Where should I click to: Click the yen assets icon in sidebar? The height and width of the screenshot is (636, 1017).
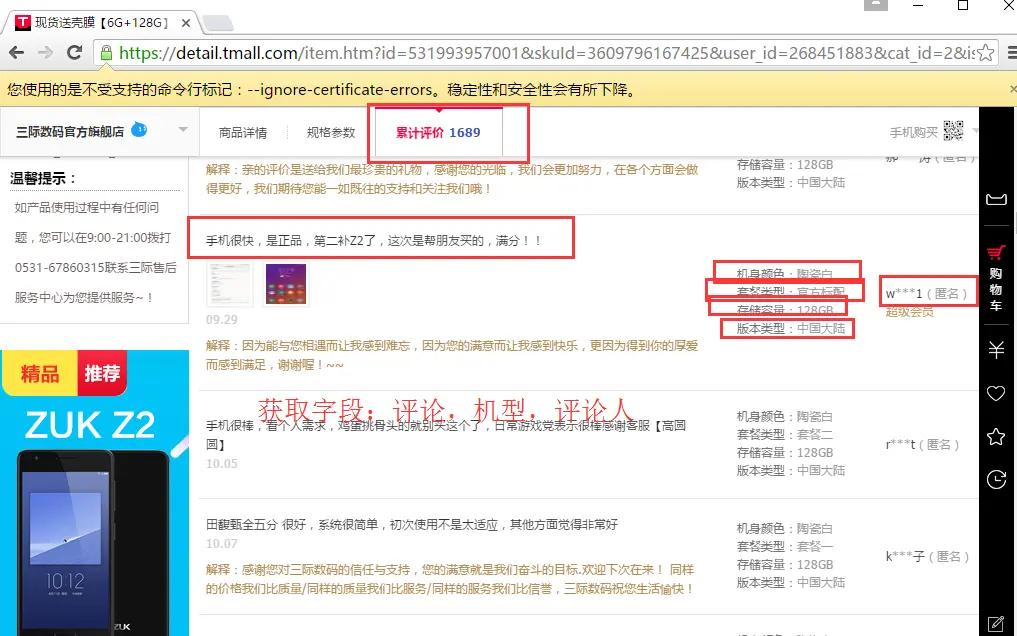996,350
